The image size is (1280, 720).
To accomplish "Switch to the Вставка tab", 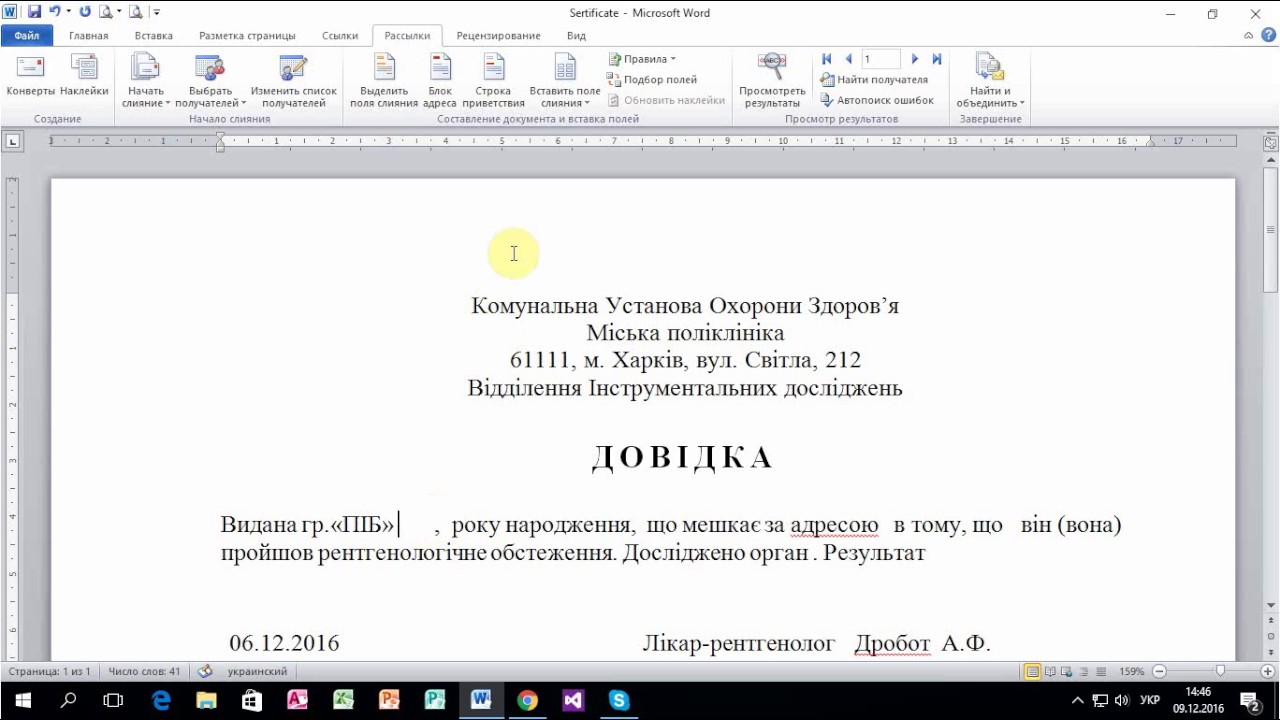I will (x=154, y=35).
